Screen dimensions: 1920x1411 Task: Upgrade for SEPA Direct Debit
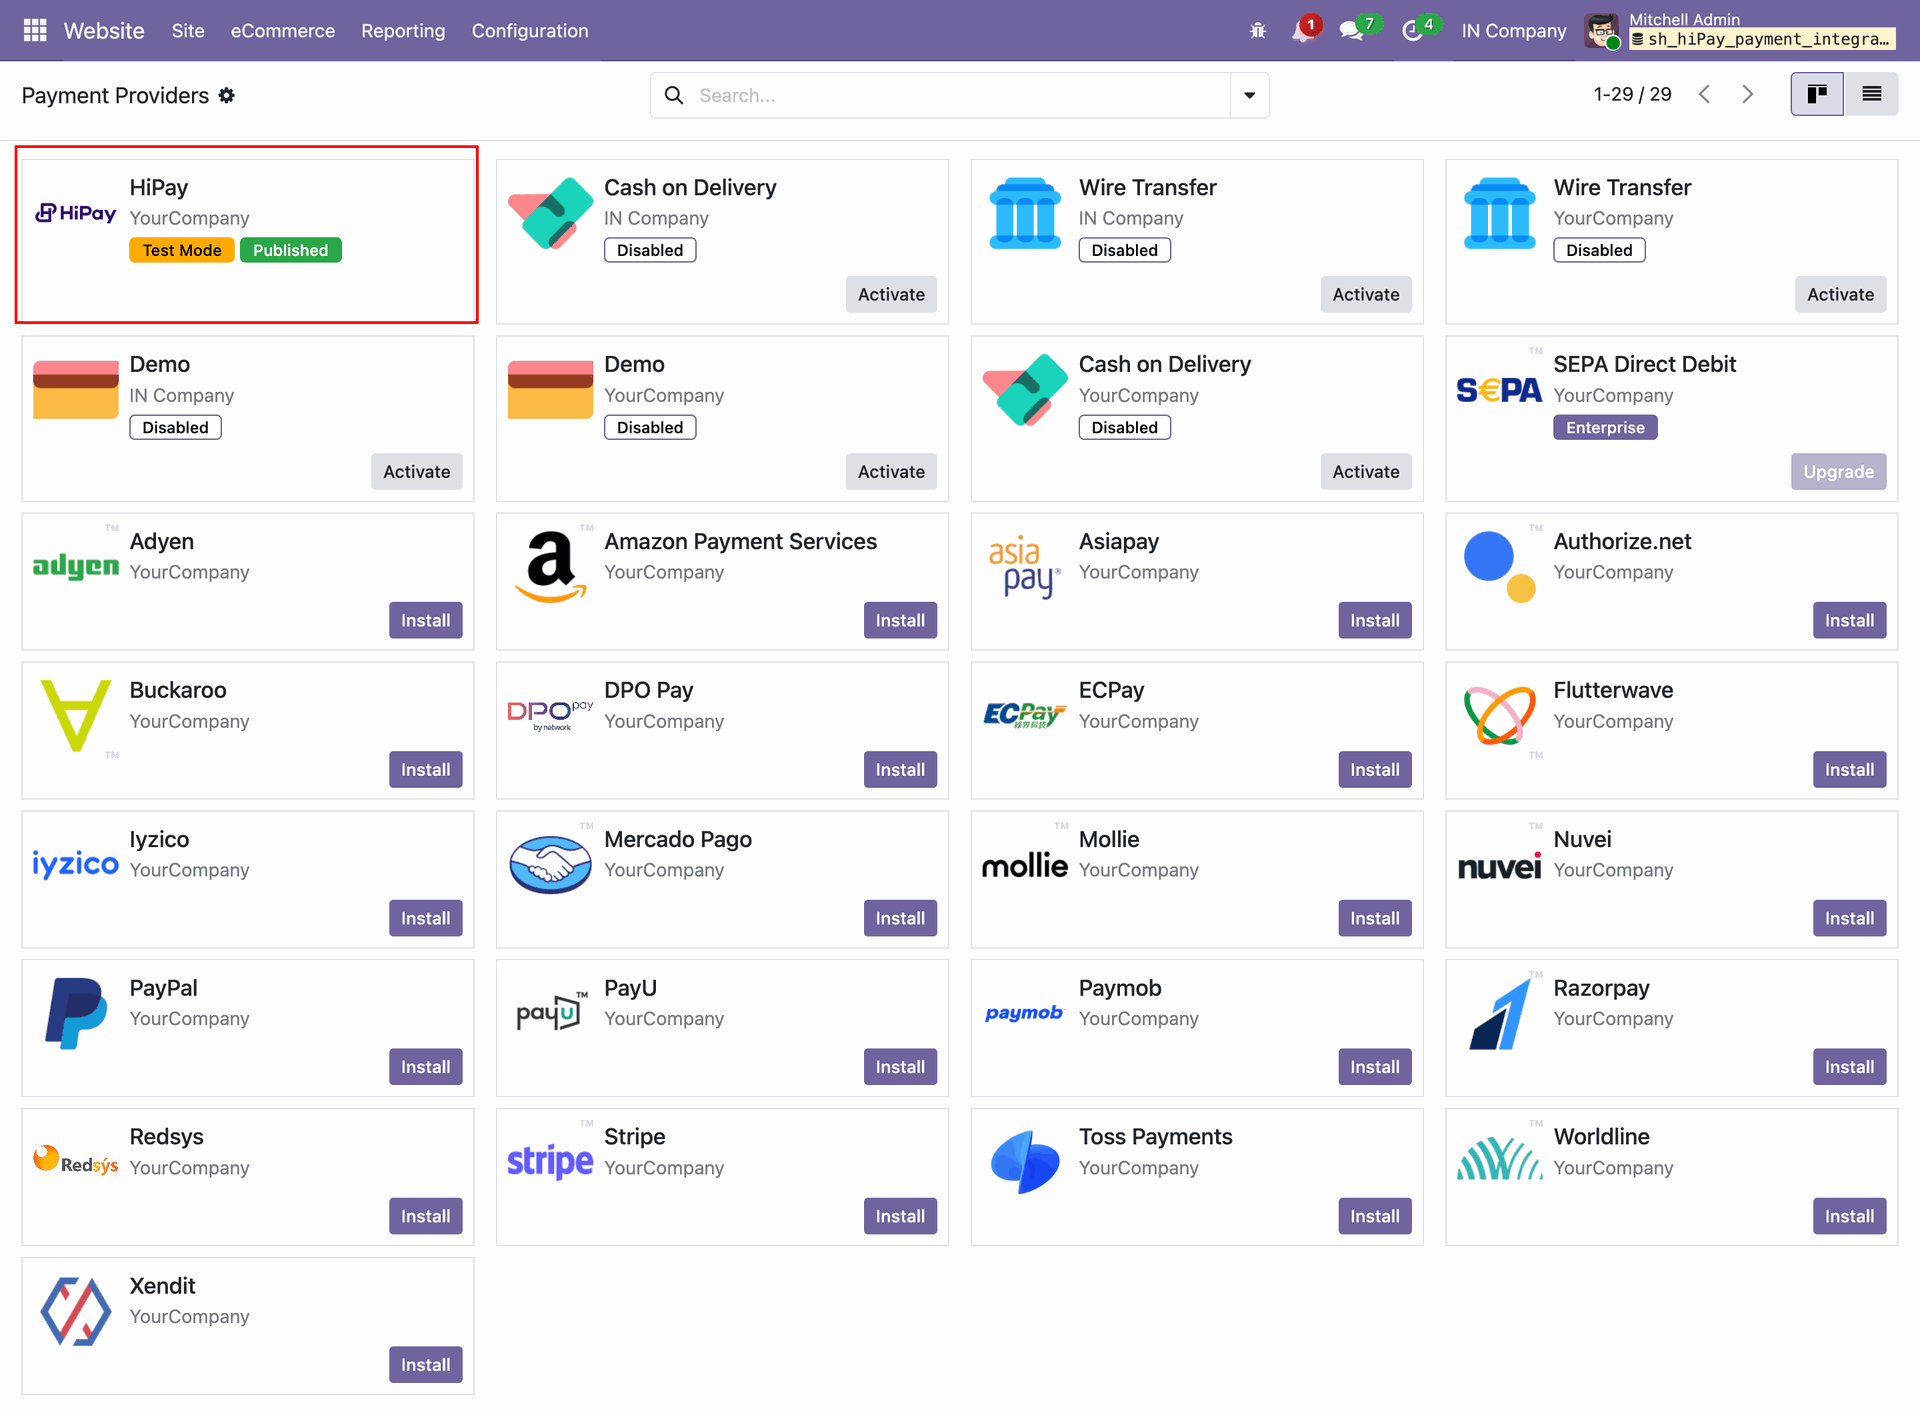[x=1838, y=471]
